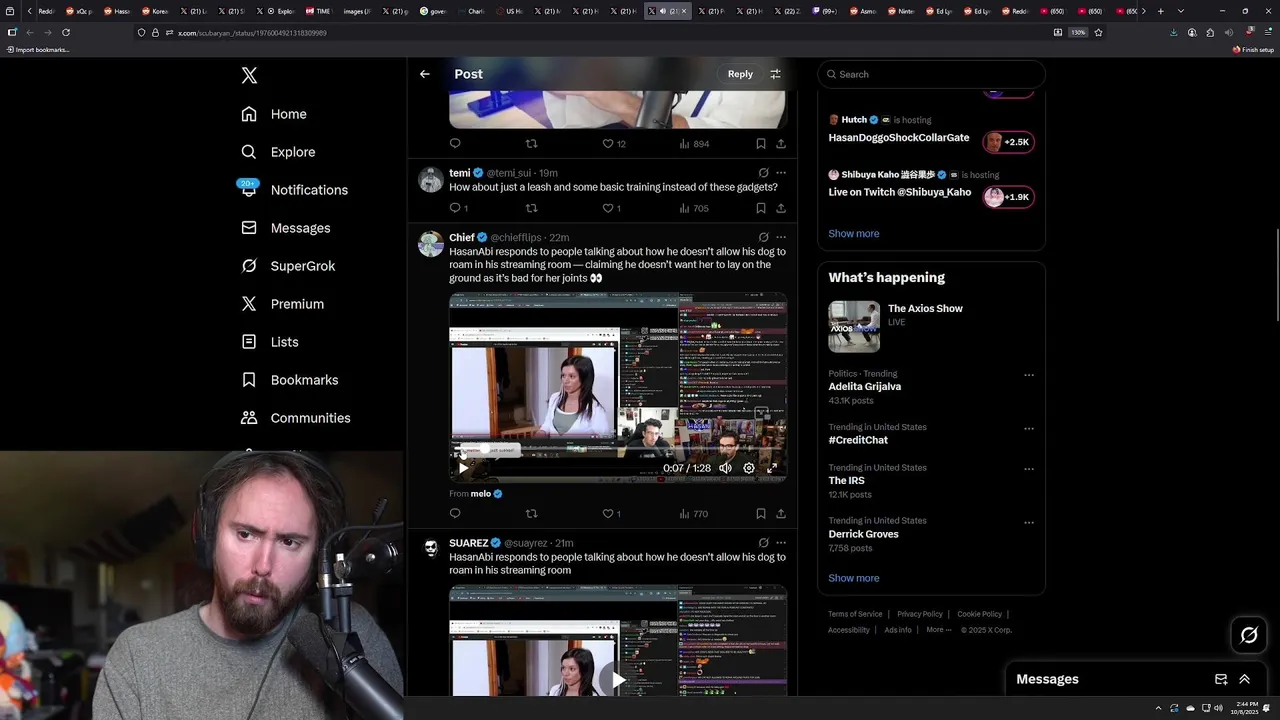Click the Search input field
1280x720 pixels.
pyautogui.click(x=931, y=74)
